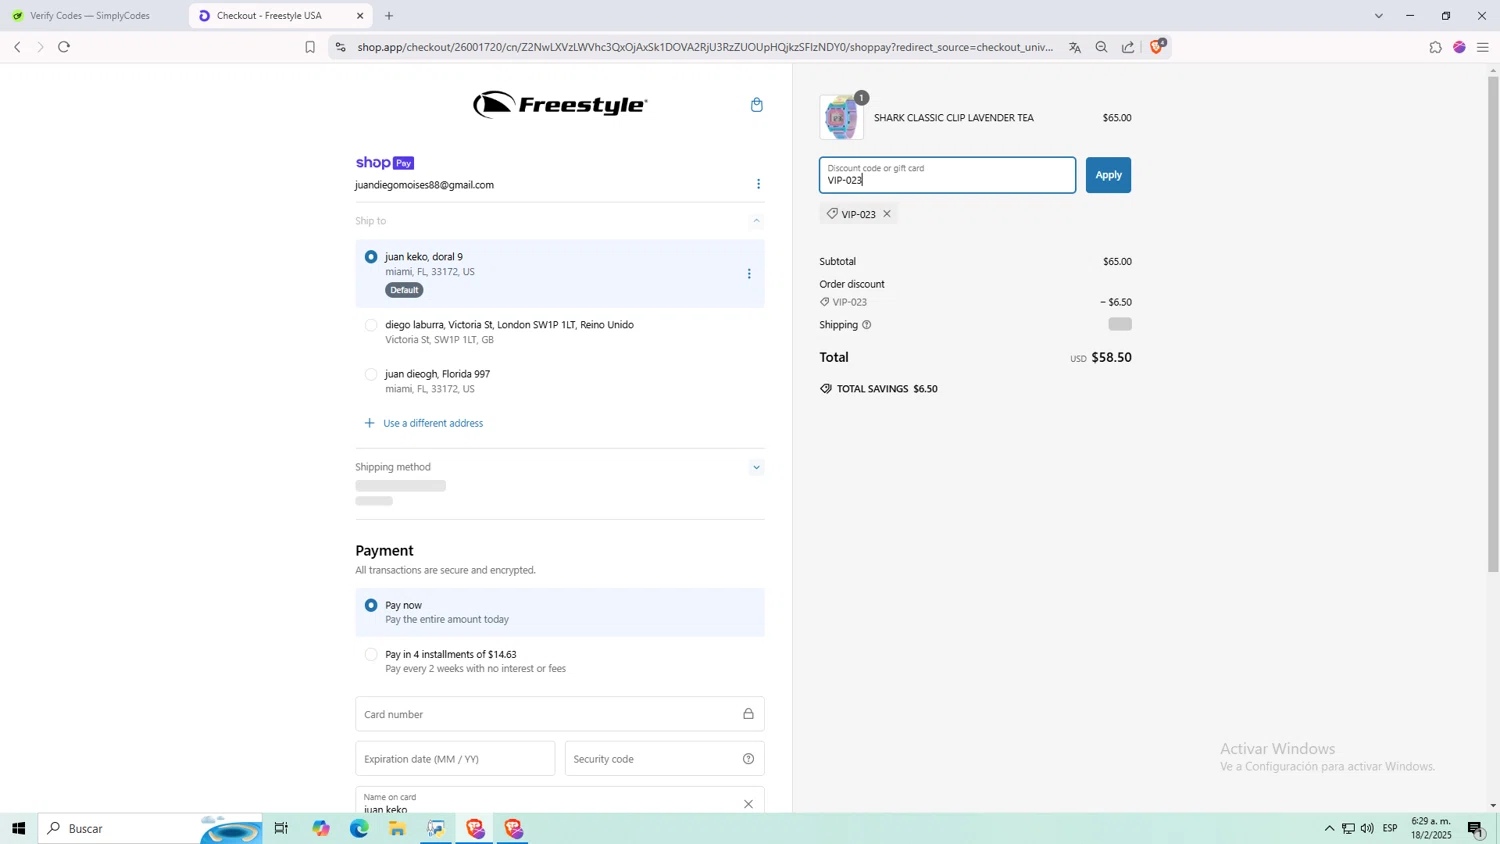
Task: Show hidden system tray icons
Action: [1329, 828]
